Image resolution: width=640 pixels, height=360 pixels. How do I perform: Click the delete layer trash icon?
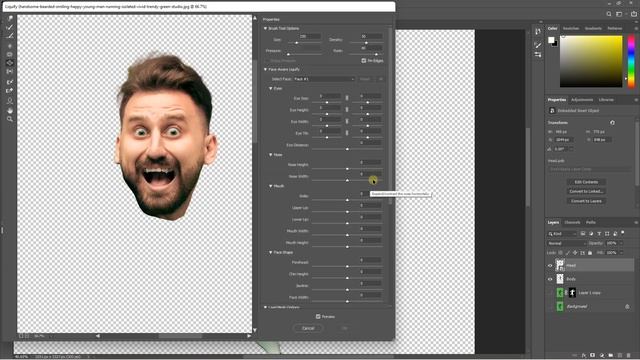tap(629, 356)
